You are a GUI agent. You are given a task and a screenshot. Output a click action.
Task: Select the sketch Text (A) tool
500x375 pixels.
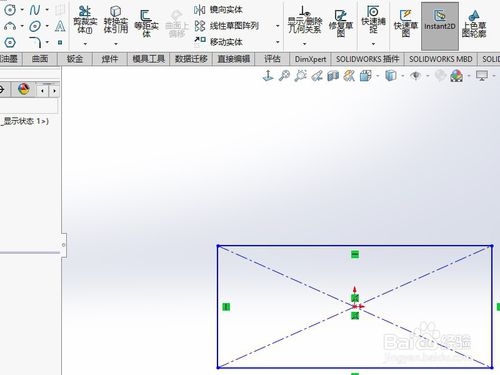60,26
